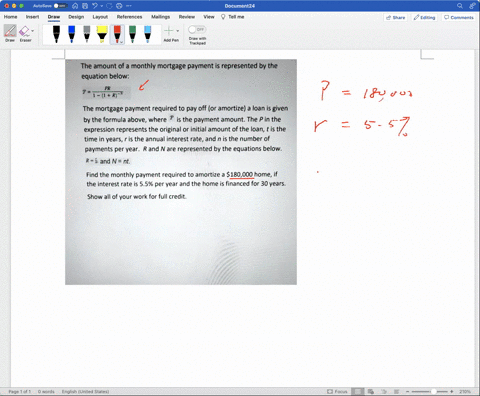Choose the gray pencil
The width and height of the screenshot is (480, 396).
pyautogui.click(x=87, y=34)
